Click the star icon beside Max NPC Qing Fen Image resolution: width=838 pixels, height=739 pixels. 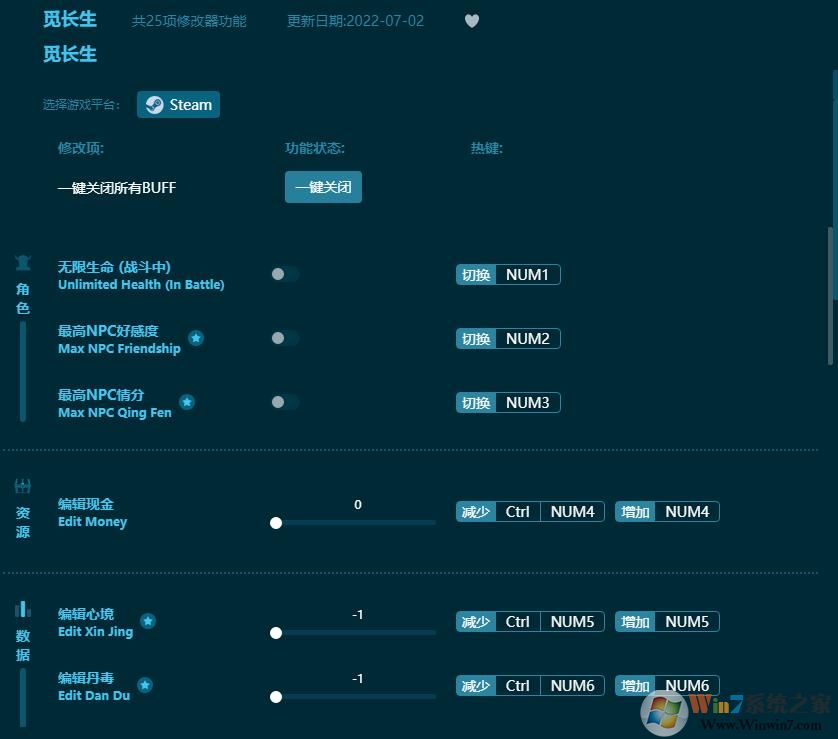point(187,402)
